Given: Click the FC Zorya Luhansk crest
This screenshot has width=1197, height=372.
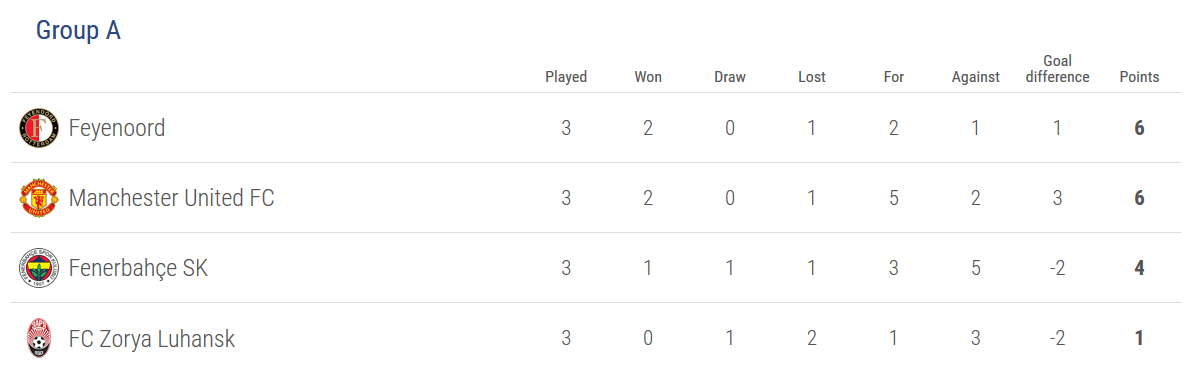Looking at the screenshot, I should click(x=39, y=338).
